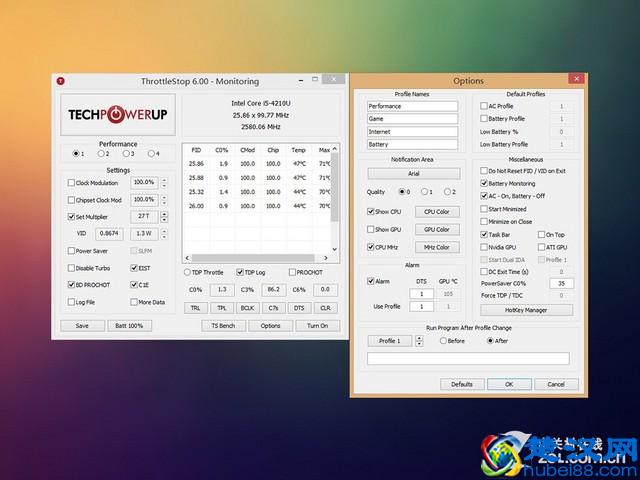The height and width of the screenshot is (480, 640).
Task: Click the TechPowerUp logo banner
Action: pyautogui.click(x=117, y=115)
